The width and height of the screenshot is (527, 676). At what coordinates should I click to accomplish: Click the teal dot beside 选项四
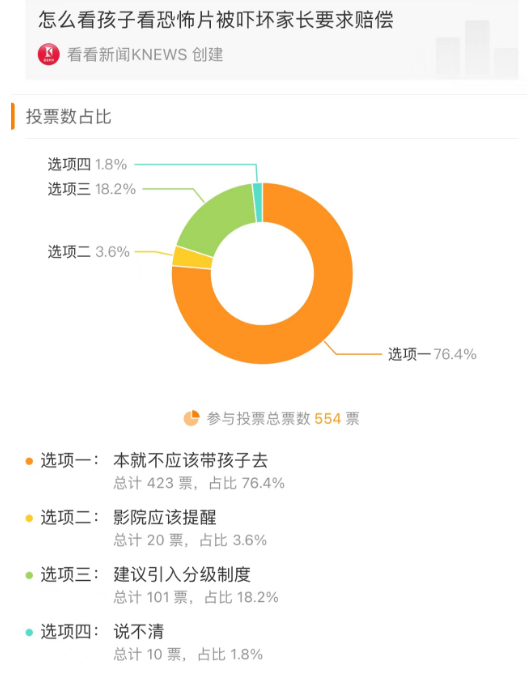29,632
